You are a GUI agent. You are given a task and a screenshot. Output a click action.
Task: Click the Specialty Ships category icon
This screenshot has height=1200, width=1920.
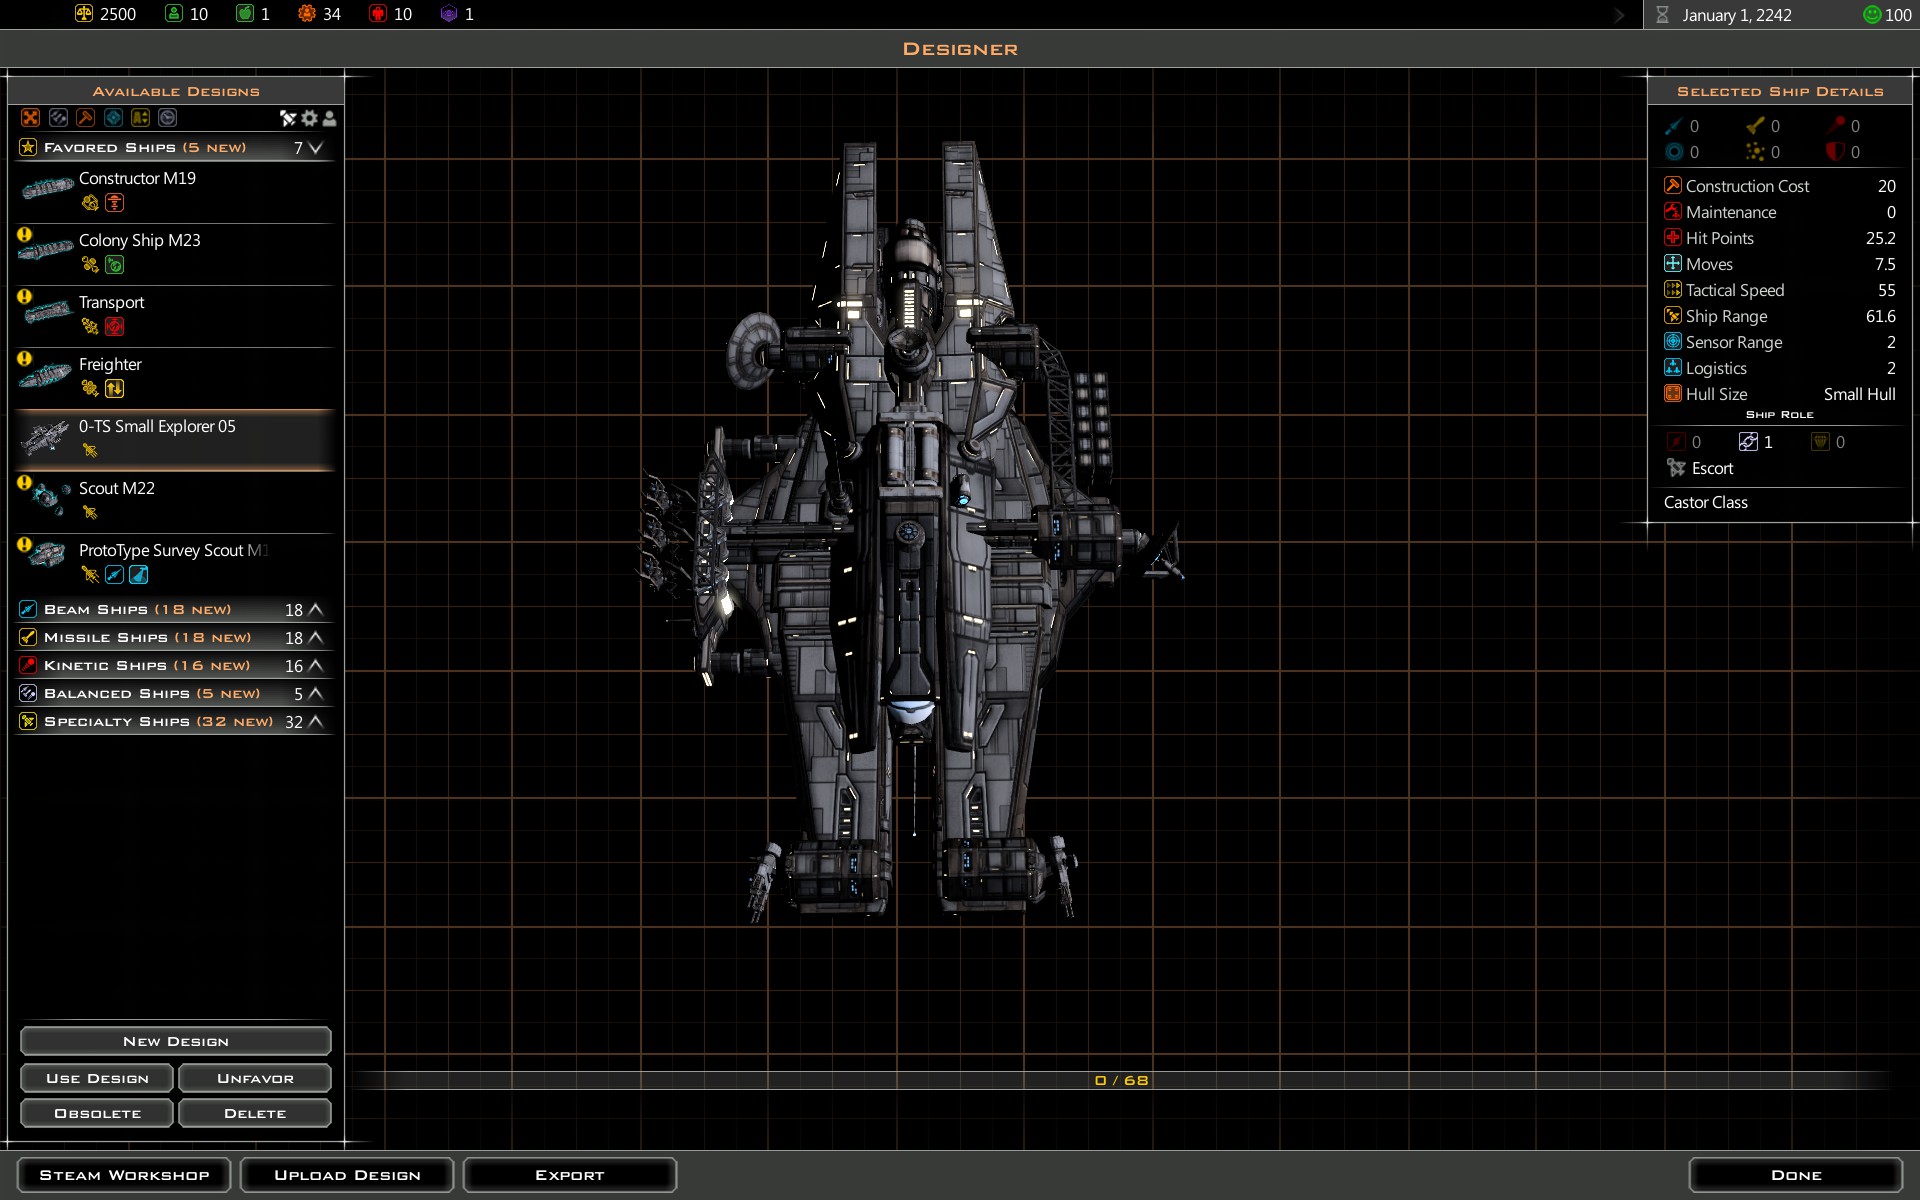tap(28, 721)
